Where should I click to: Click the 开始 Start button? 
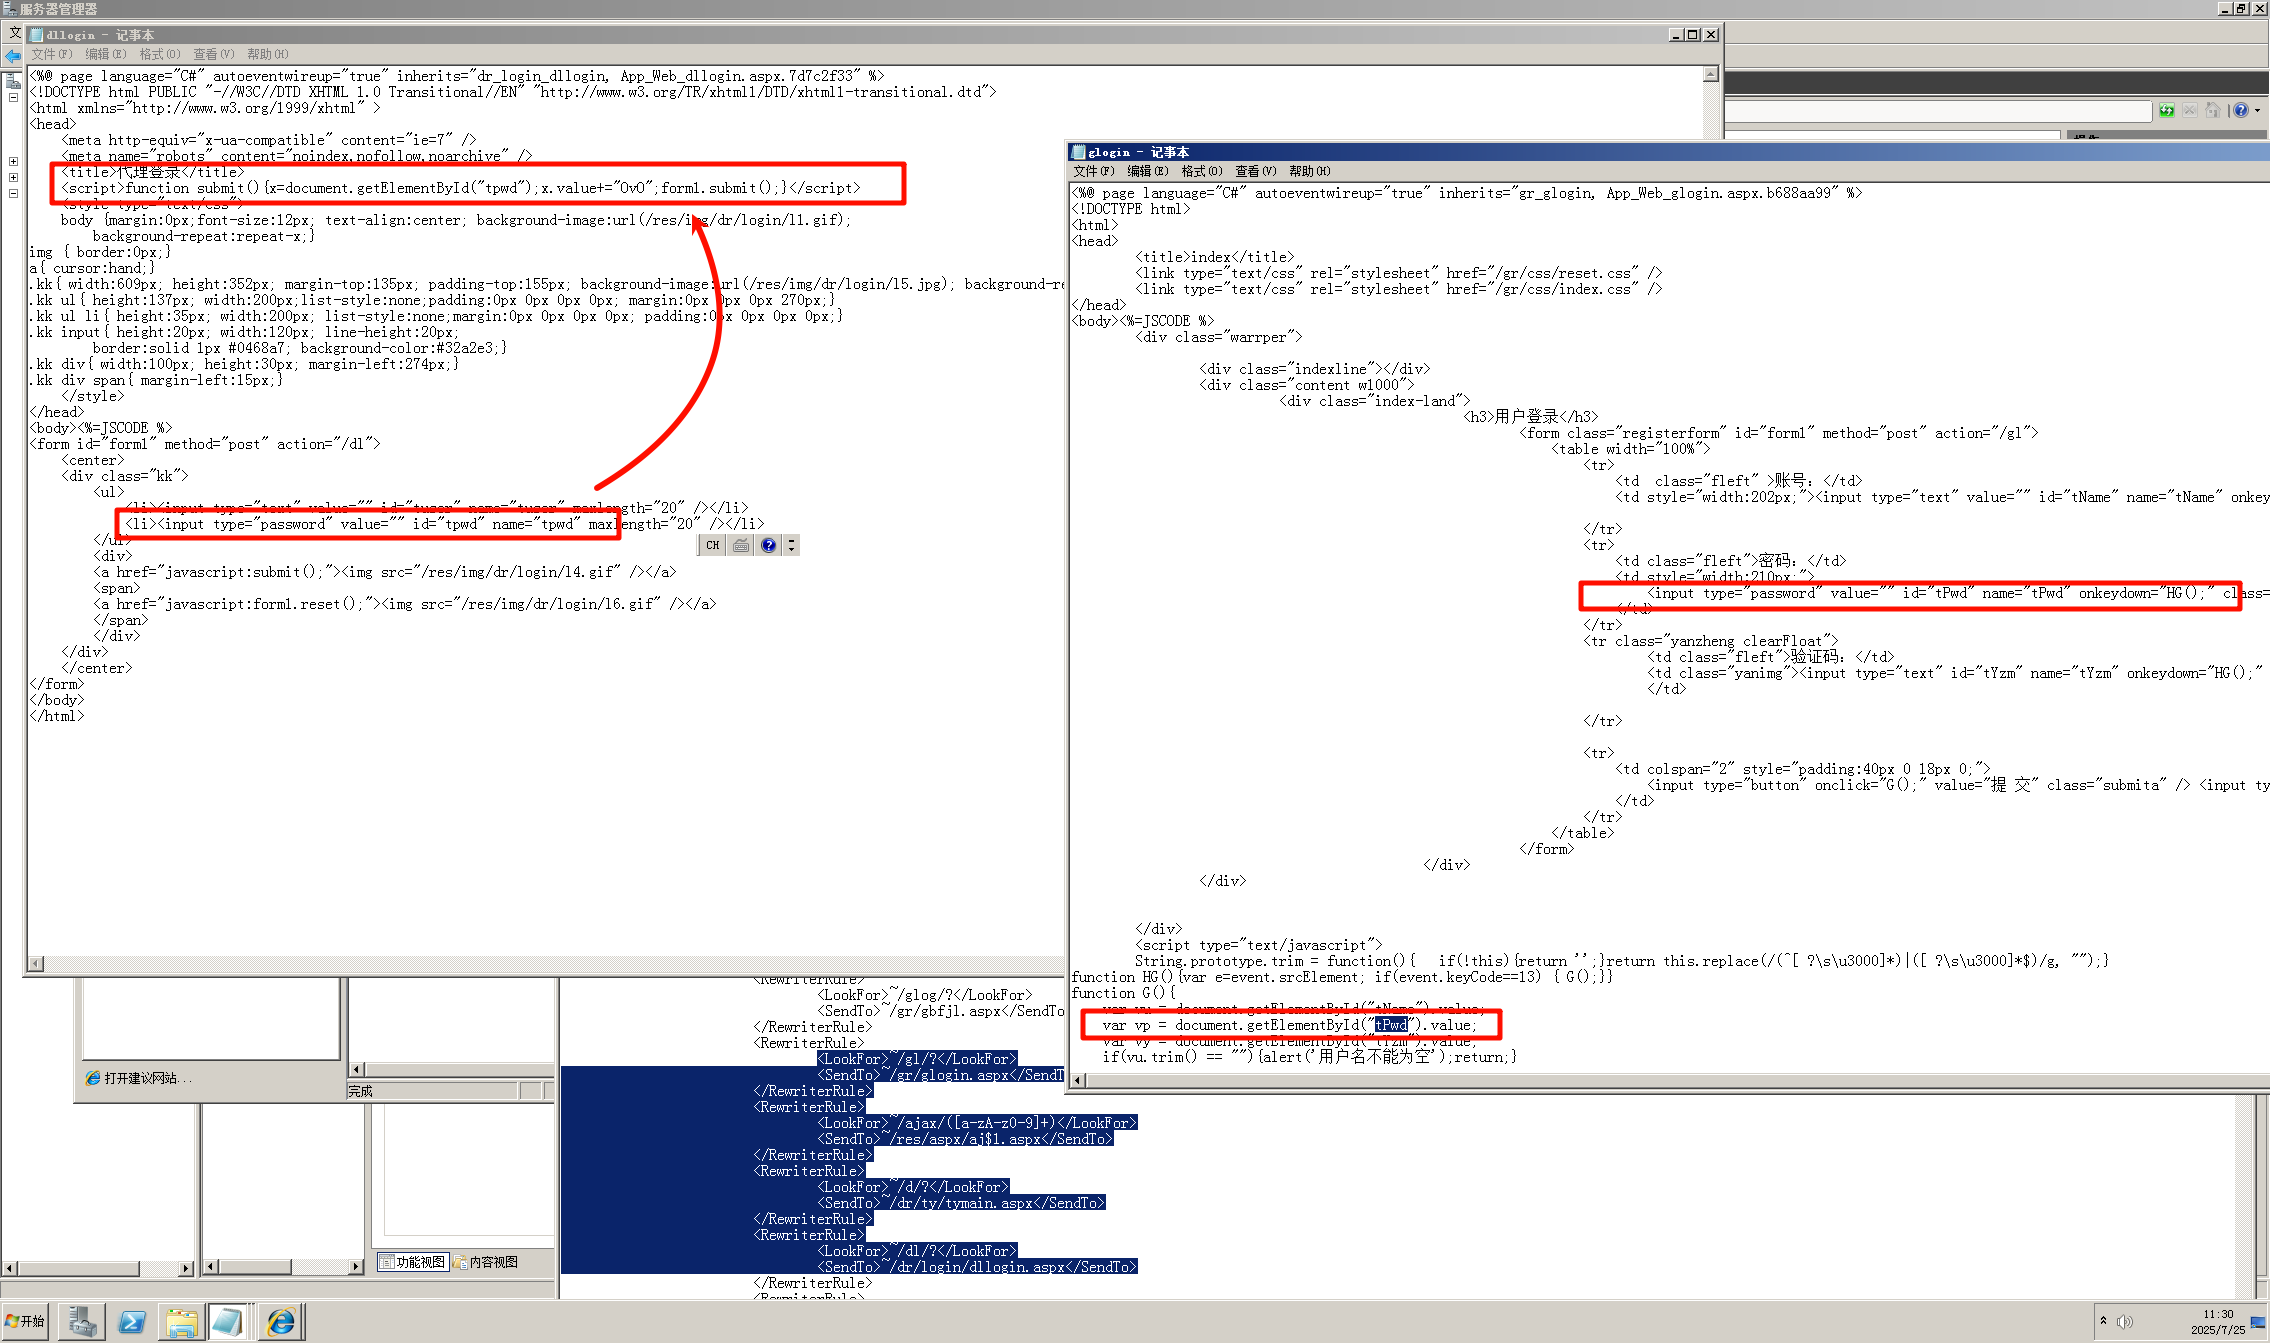point(25,1321)
